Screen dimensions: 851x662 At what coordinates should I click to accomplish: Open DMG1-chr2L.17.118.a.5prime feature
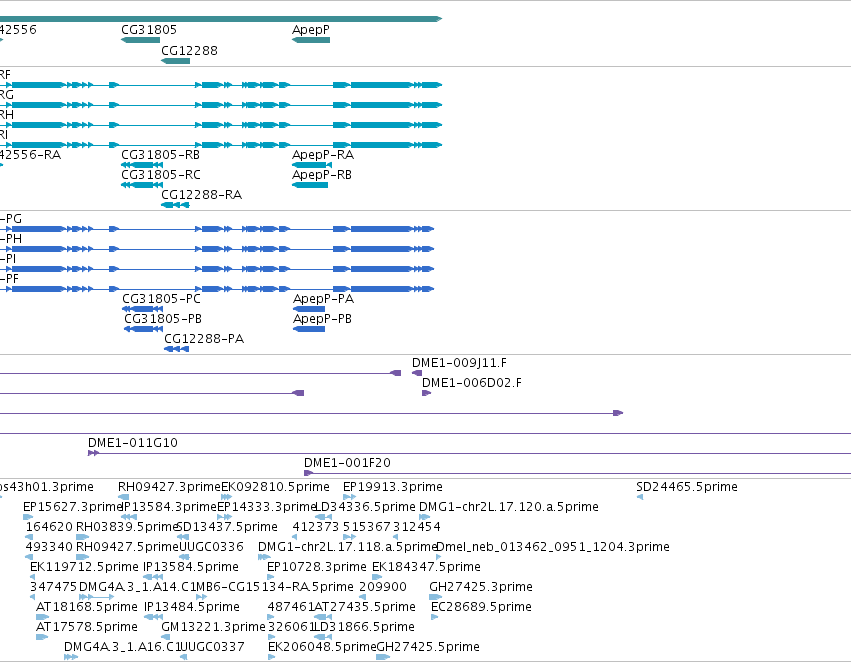point(347,547)
